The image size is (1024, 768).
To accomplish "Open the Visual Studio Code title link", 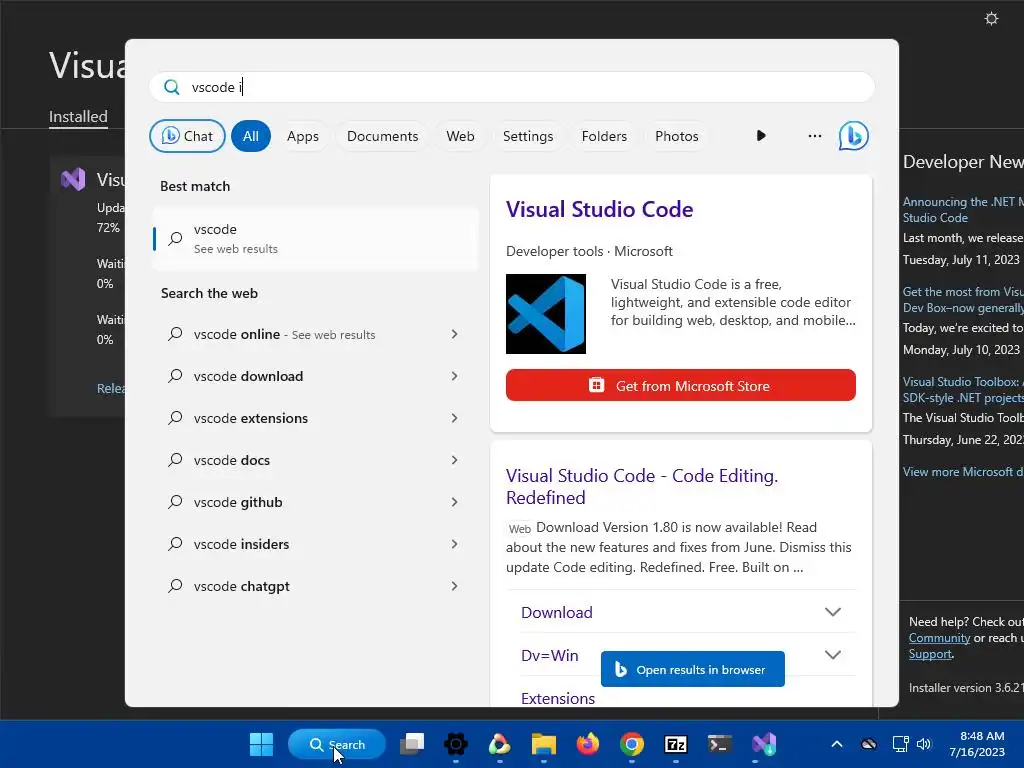I will (x=600, y=210).
